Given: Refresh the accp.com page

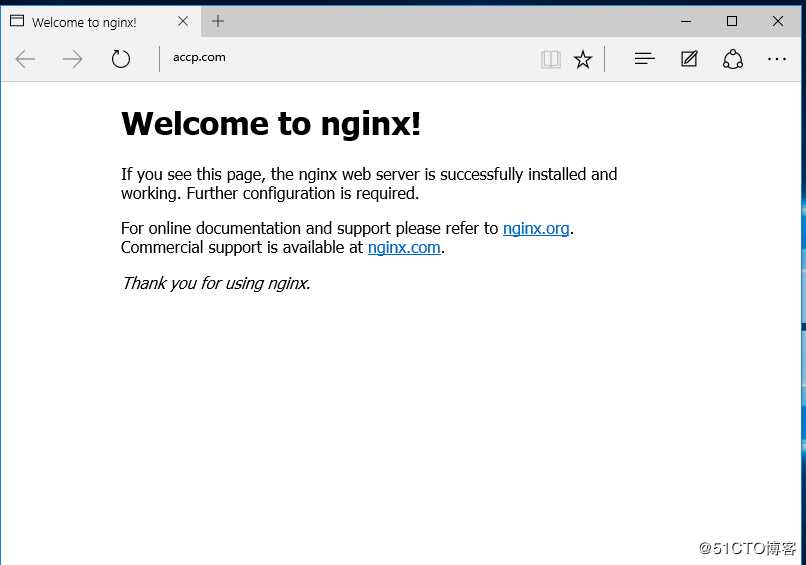Looking at the screenshot, I should pos(121,59).
